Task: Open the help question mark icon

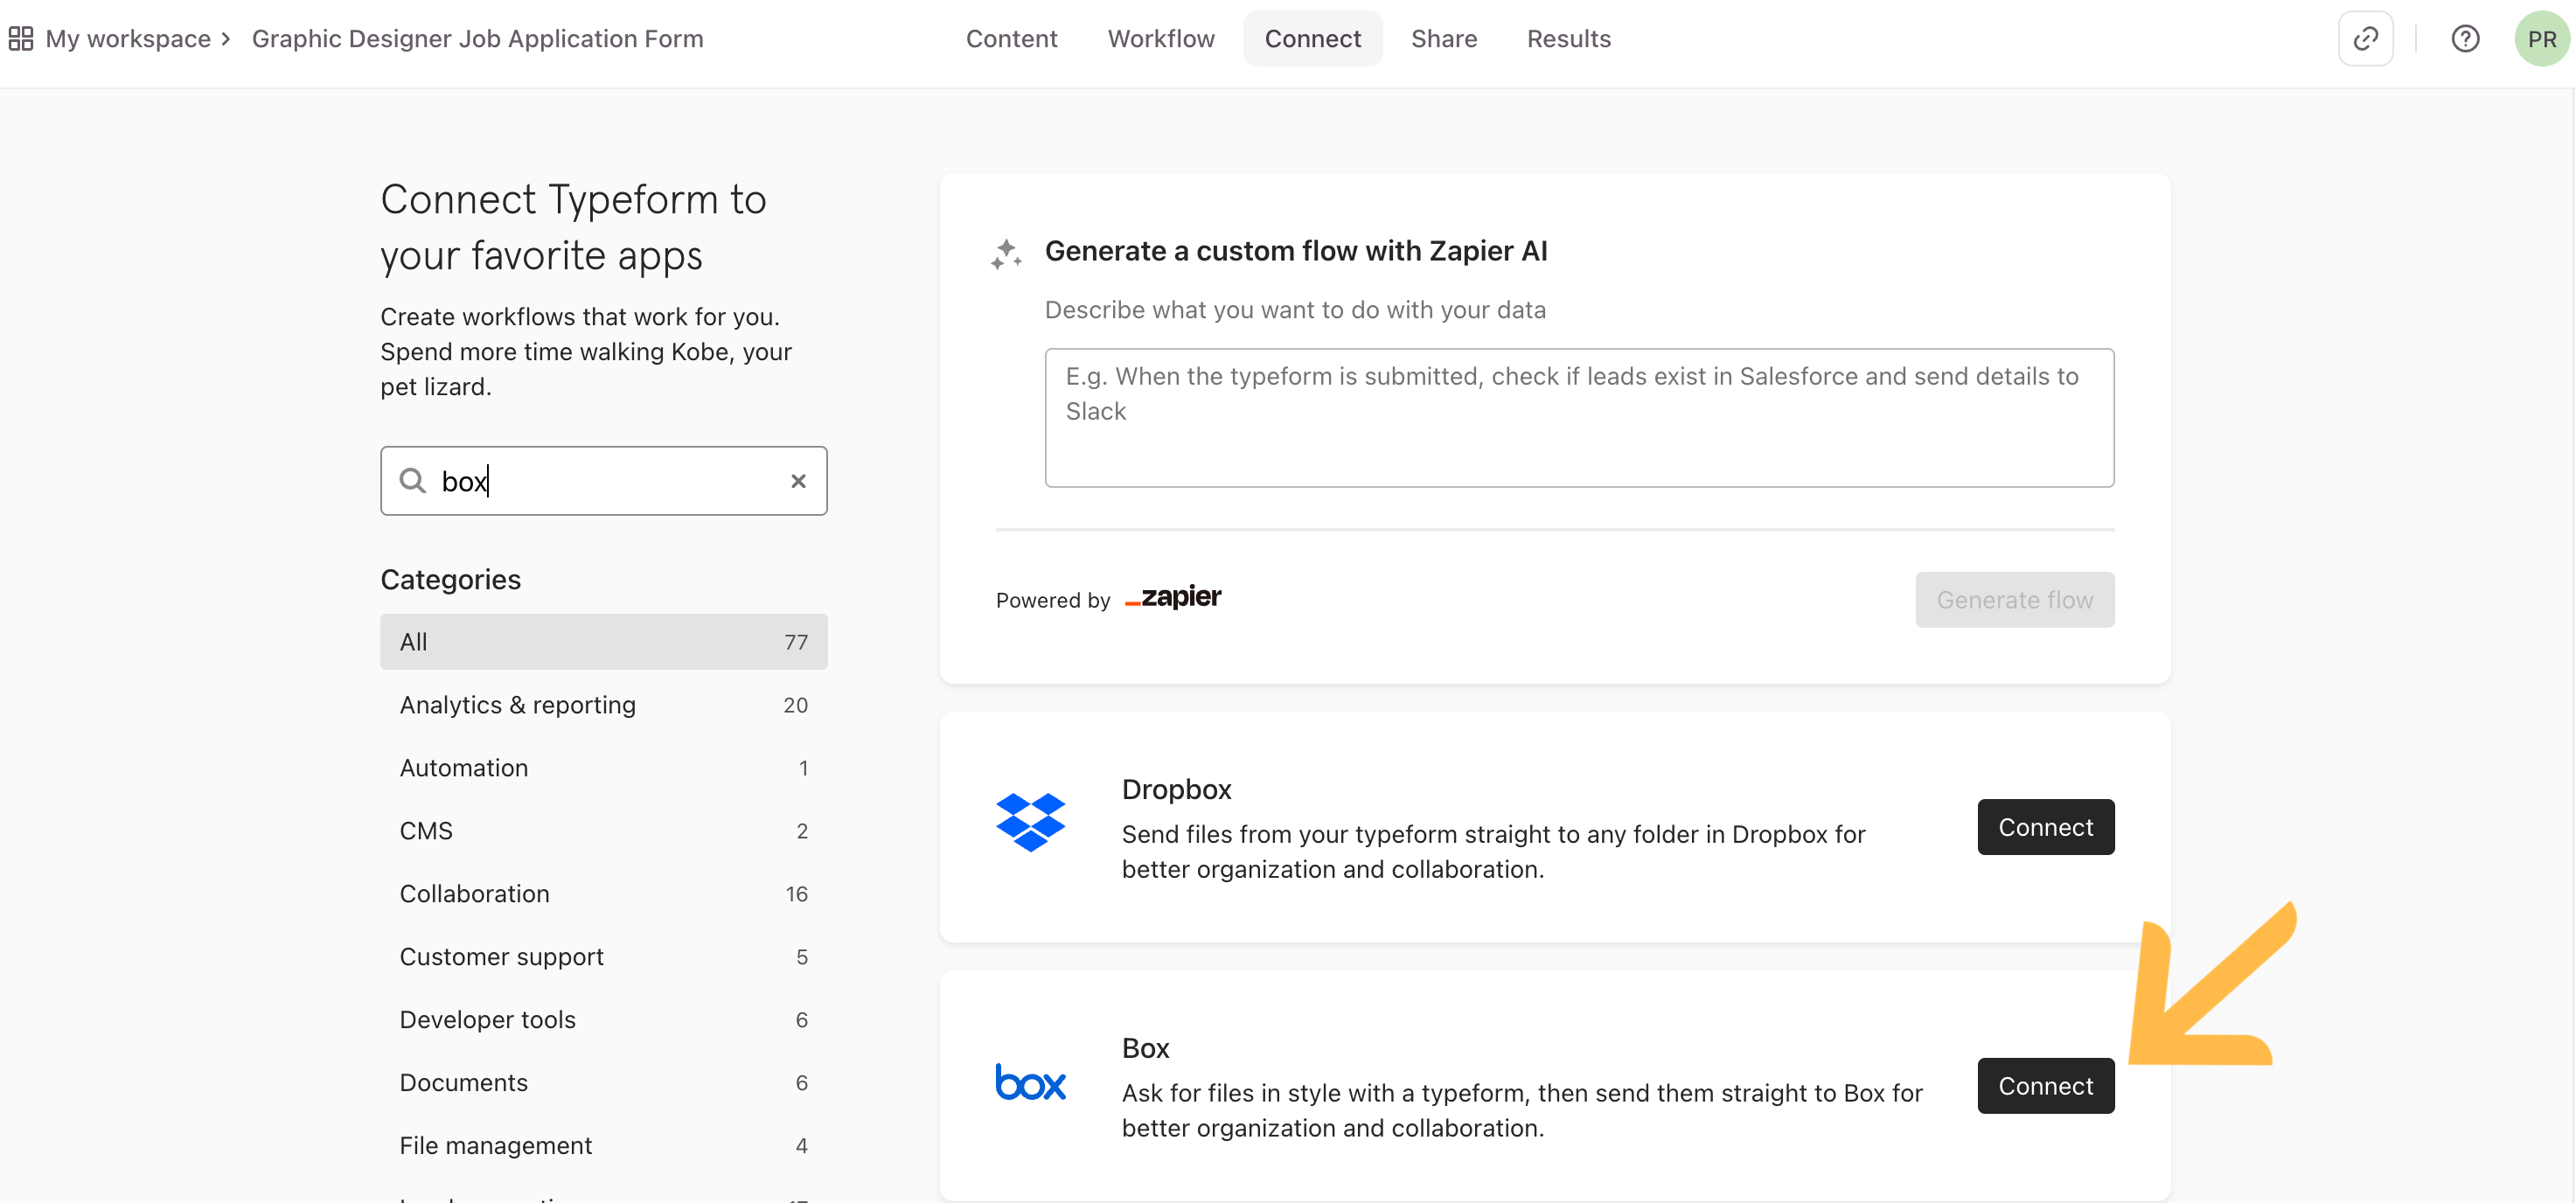Action: tap(2465, 38)
